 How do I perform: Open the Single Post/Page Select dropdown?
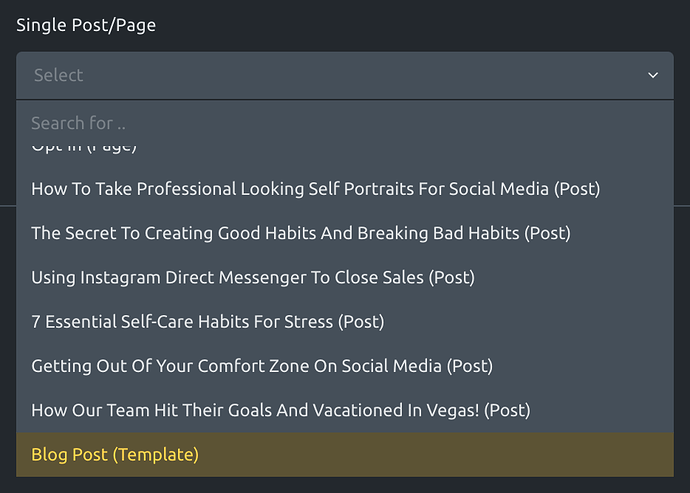[x=345, y=75]
